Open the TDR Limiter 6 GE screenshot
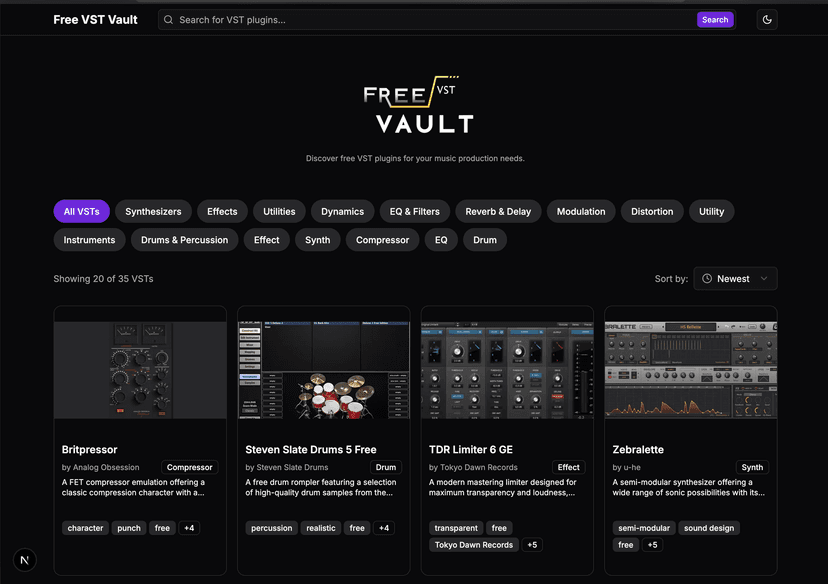The width and height of the screenshot is (828, 584). pos(507,370)
